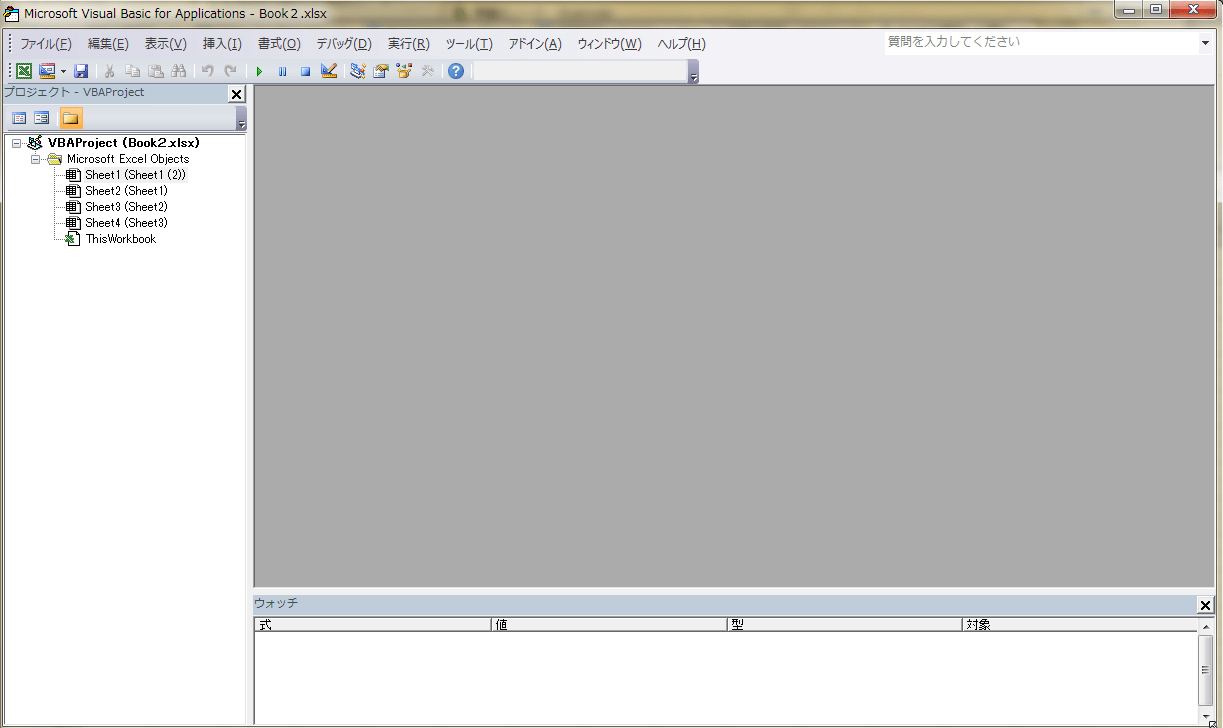Open the 表示(V) menu
The image size is (1223, 728).
pyautogui.click(x=166, y=44)
